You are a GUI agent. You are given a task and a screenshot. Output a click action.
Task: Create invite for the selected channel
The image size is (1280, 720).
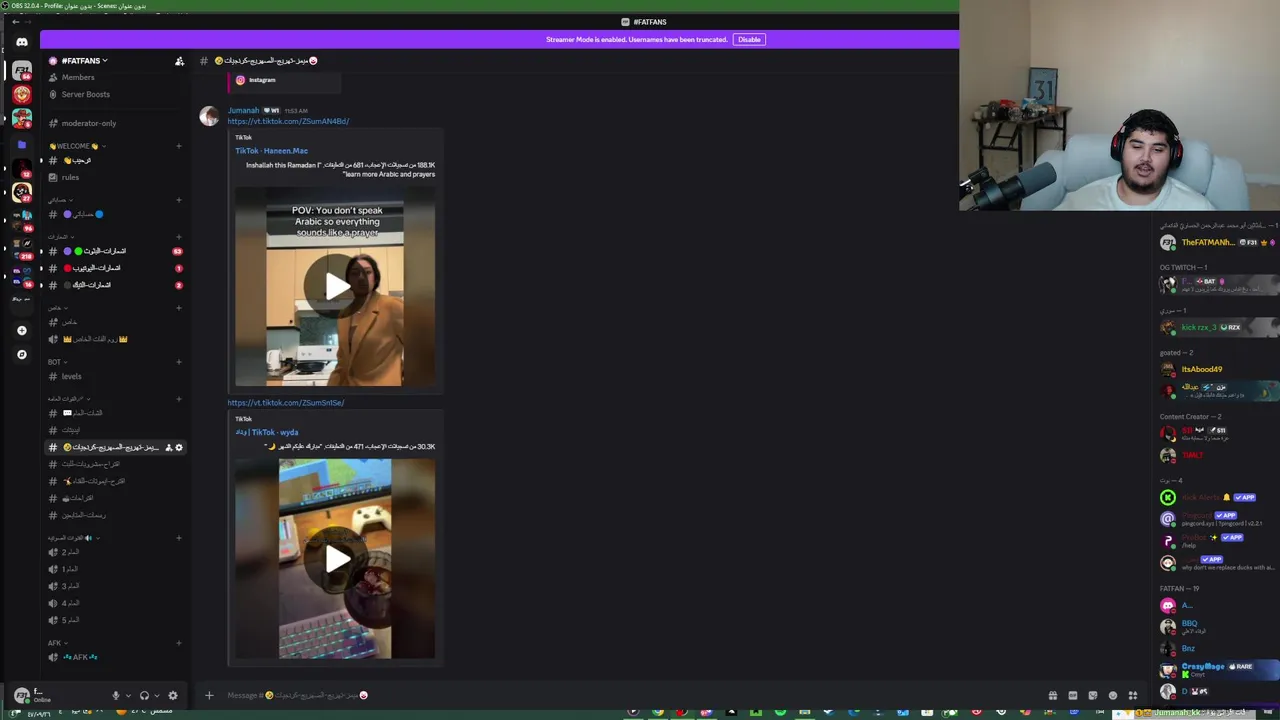coord(168,447)
